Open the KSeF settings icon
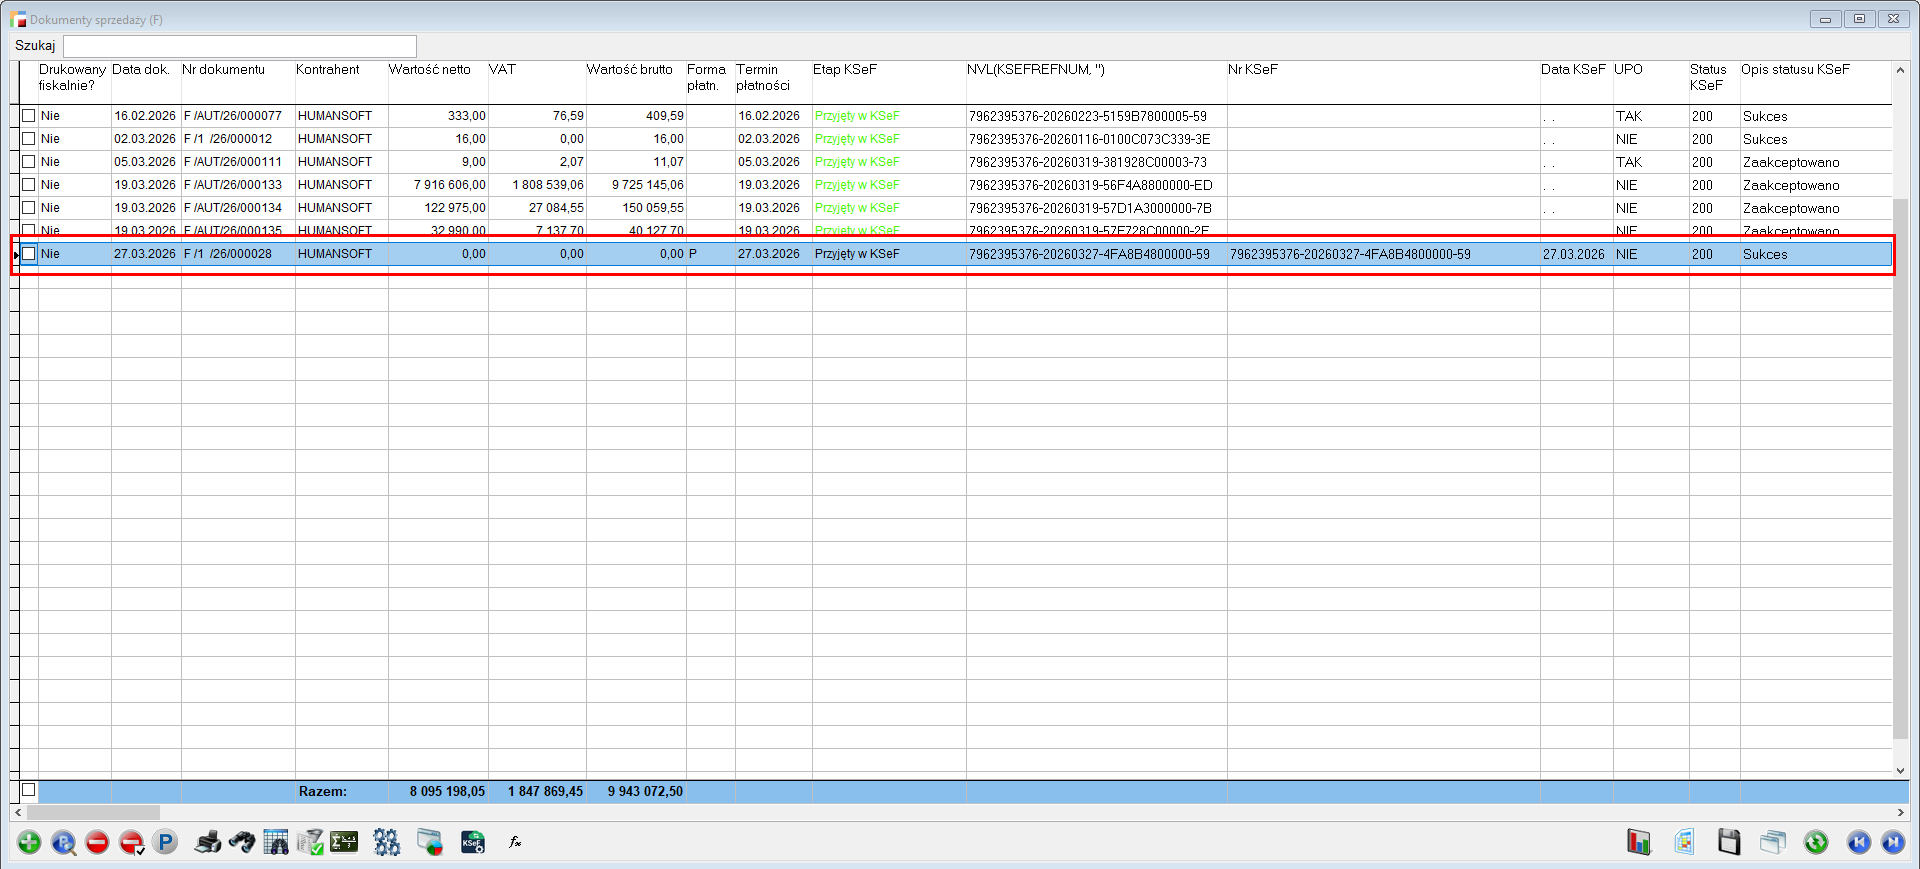Screen dimensions: 1920x869 click(472, 843)
